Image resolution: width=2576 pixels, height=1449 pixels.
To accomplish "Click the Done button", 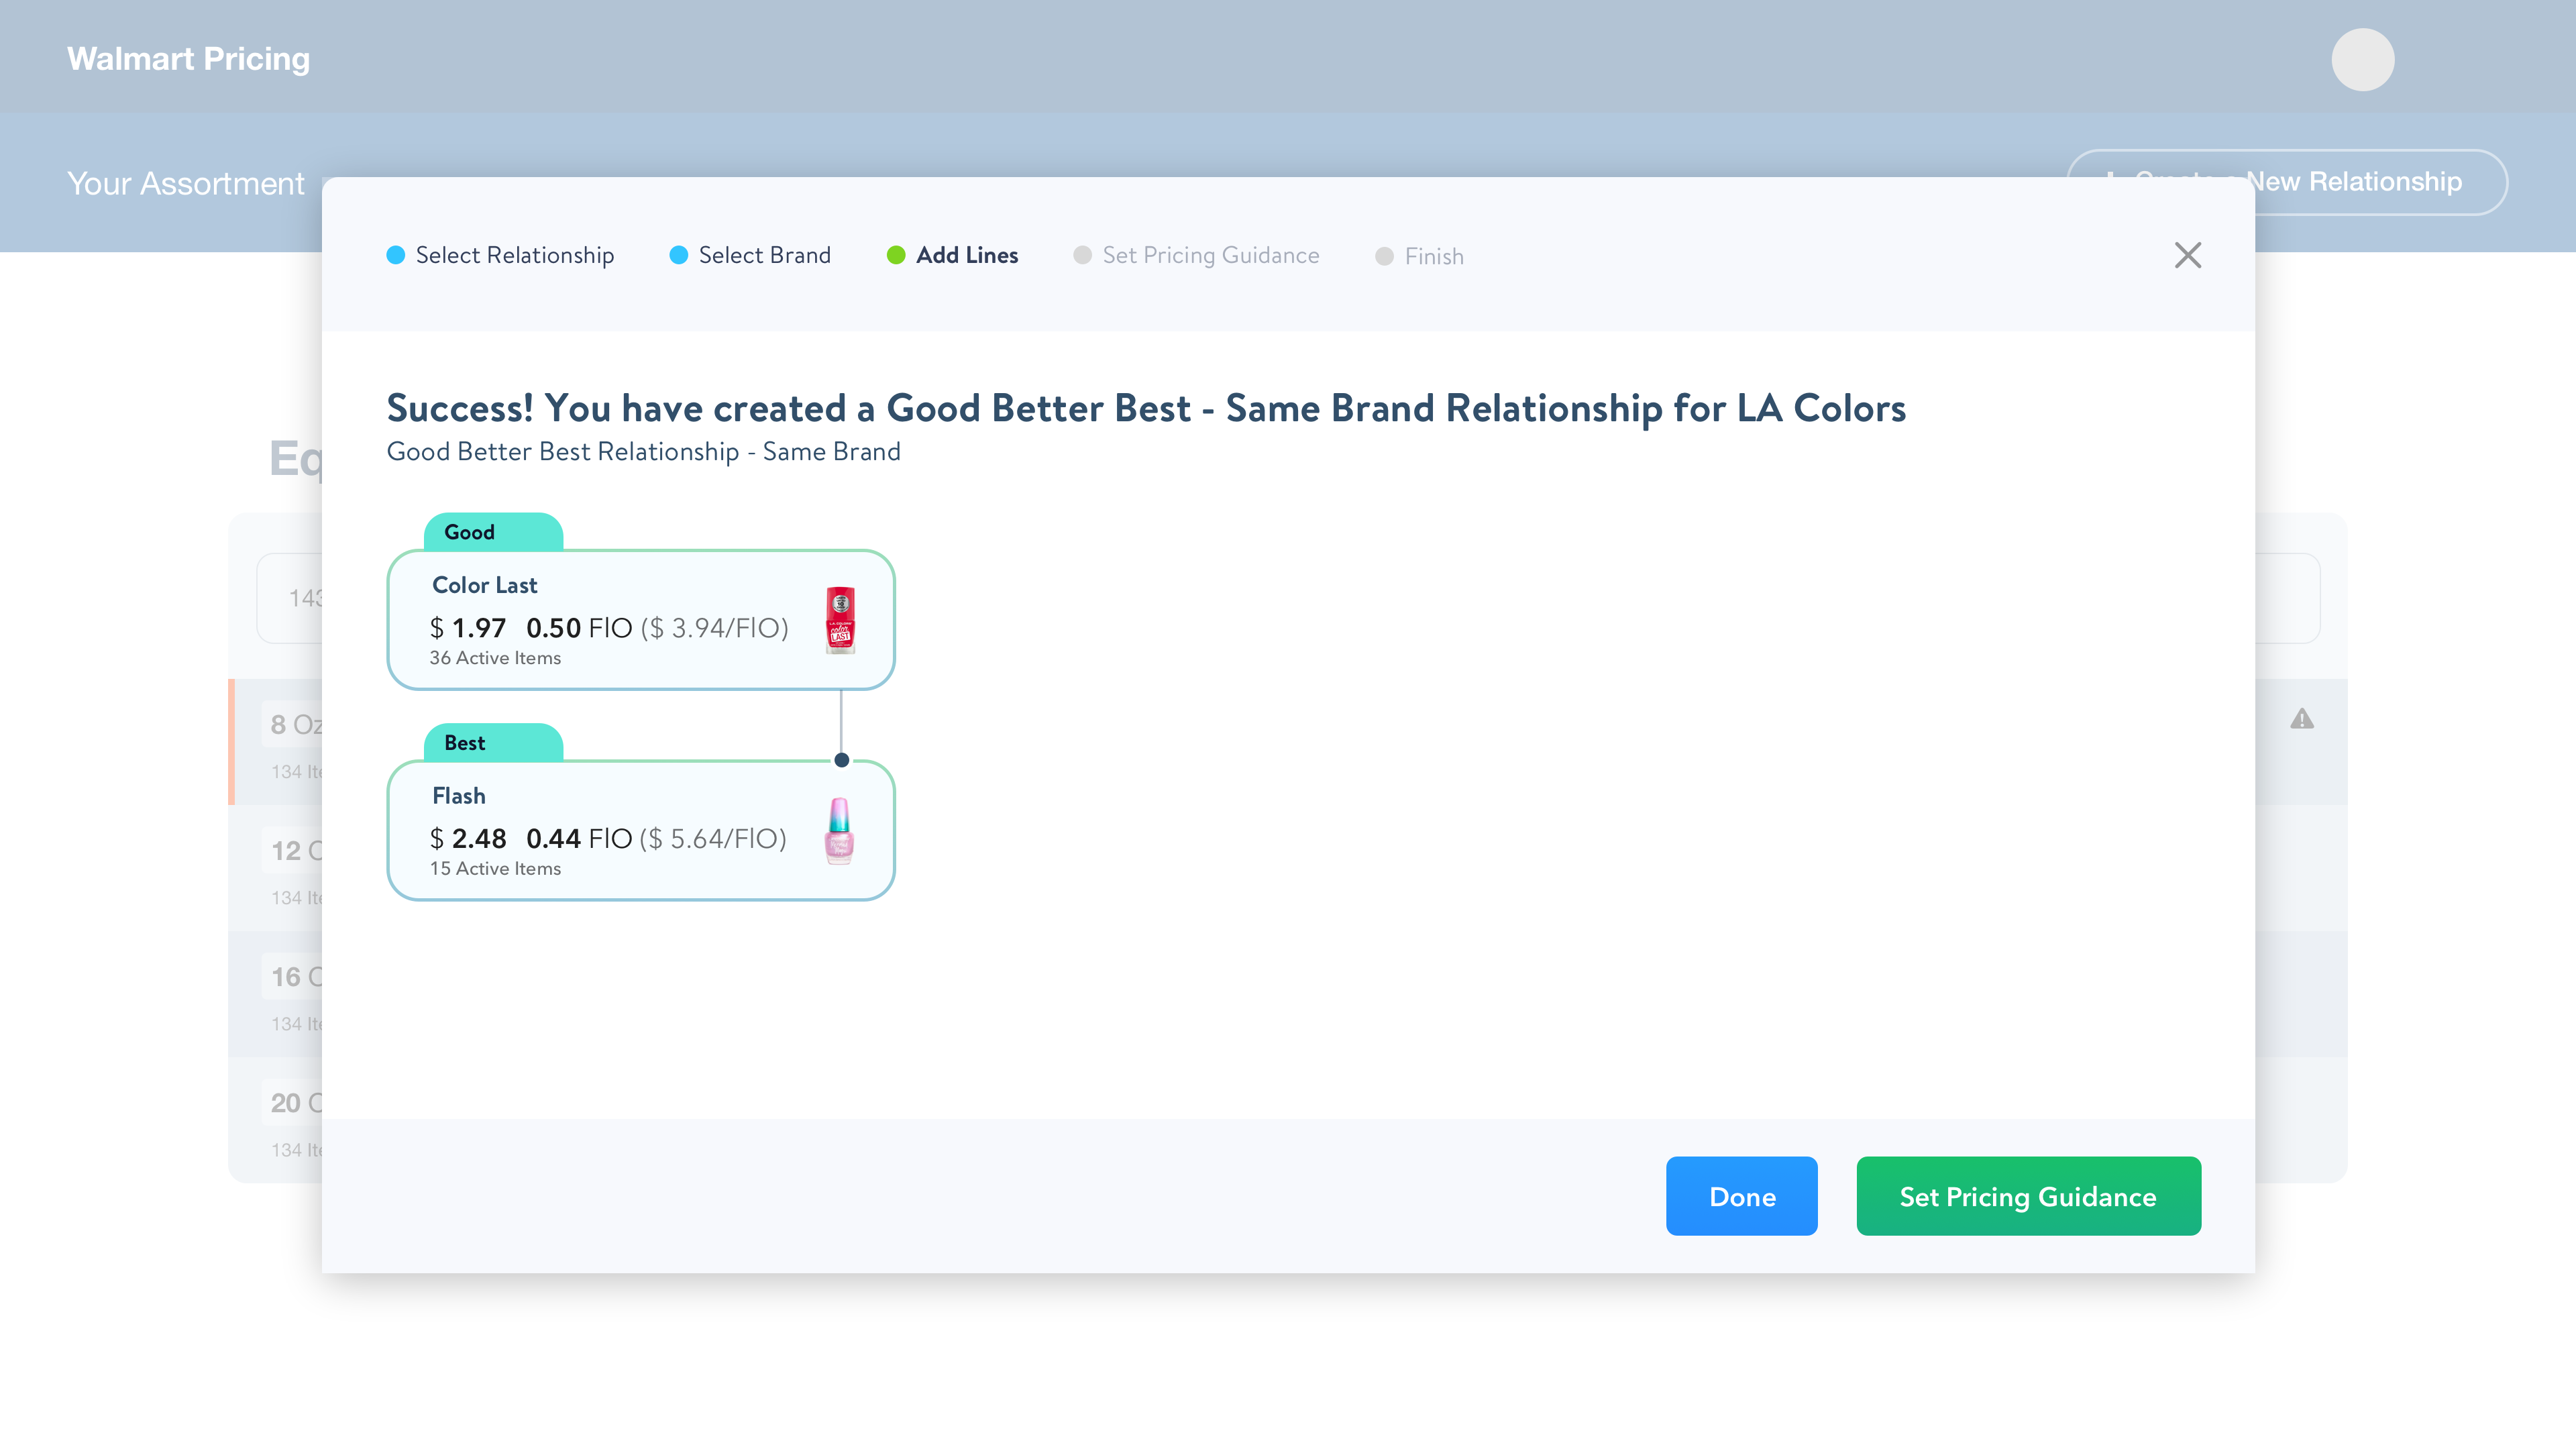I will pyautogui.click(x=1741, y=1196).
